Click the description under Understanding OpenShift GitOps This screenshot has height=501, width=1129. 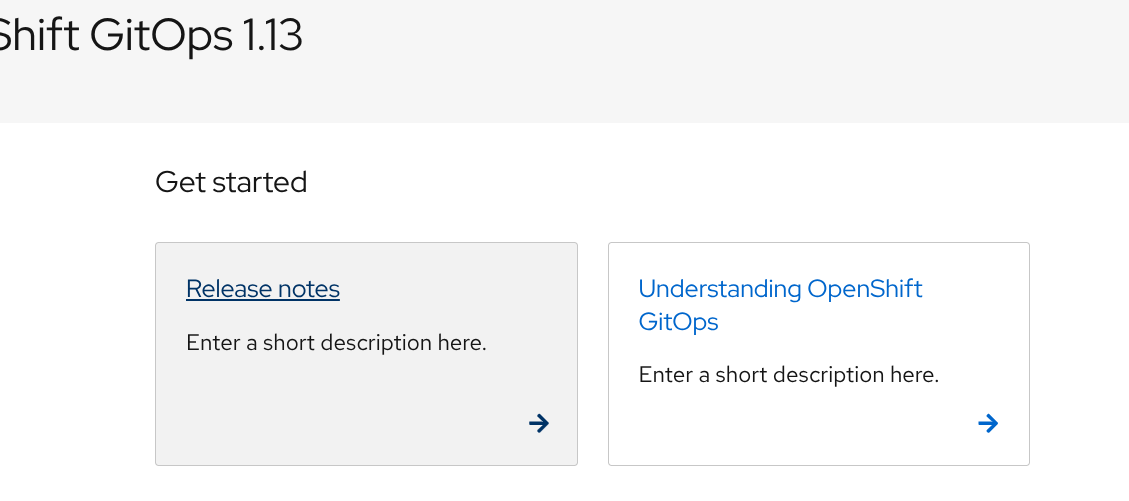coord(788,375)
